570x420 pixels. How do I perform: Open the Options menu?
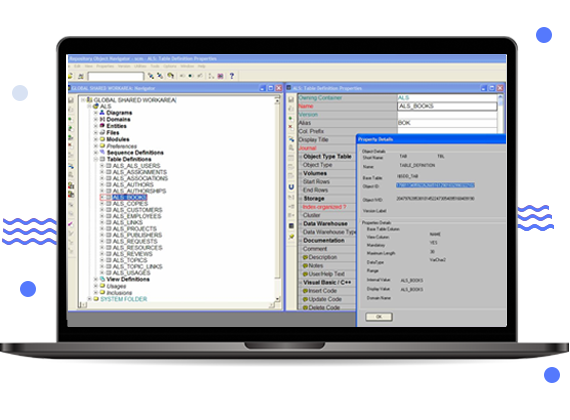pyautogui.click(x=170, y=67)
